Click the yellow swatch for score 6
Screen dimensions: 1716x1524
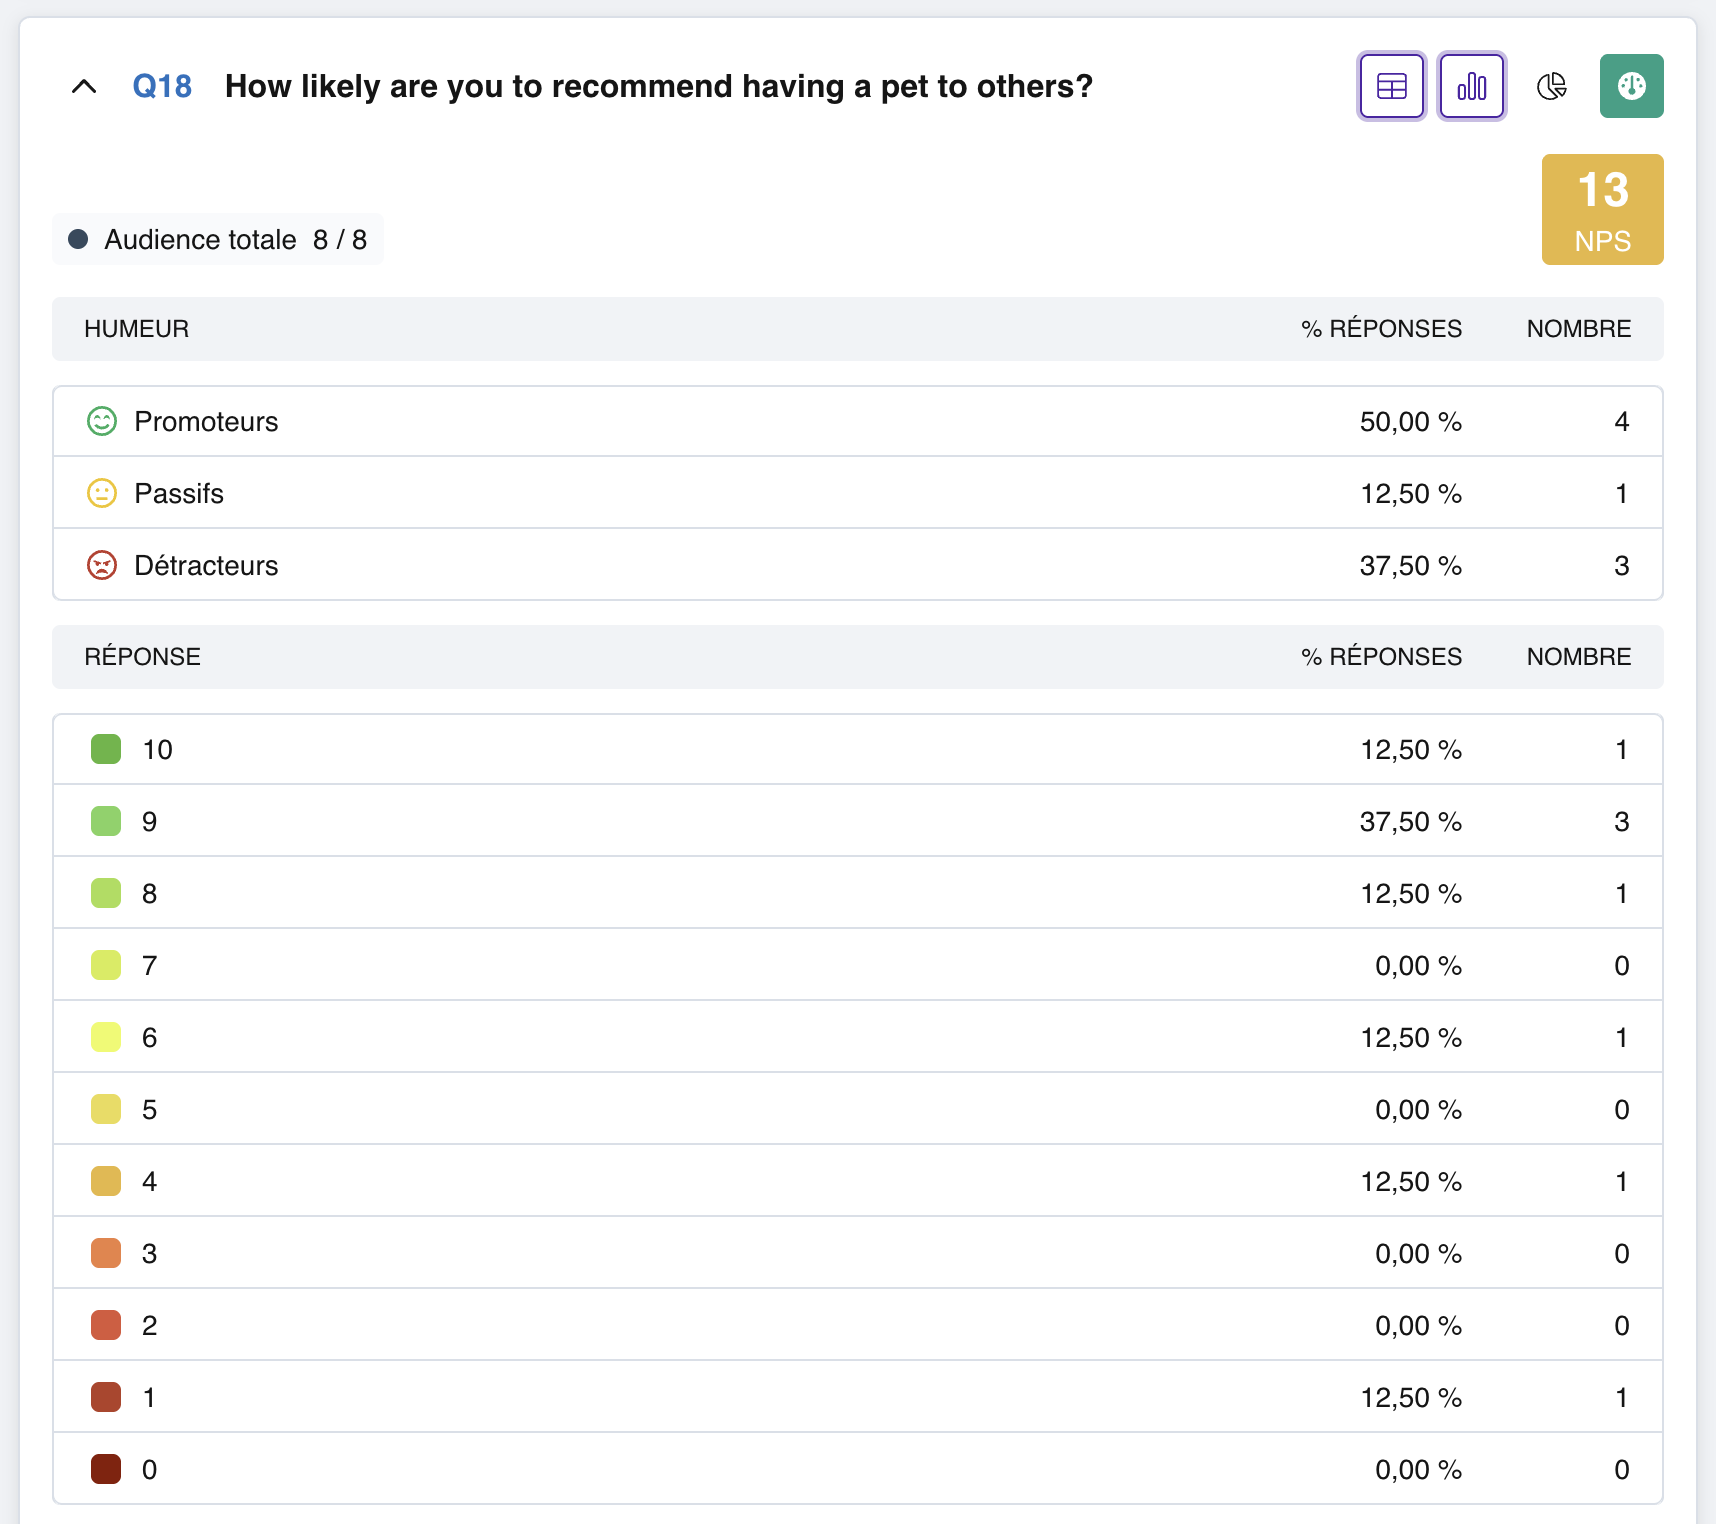pos(106,1037)
